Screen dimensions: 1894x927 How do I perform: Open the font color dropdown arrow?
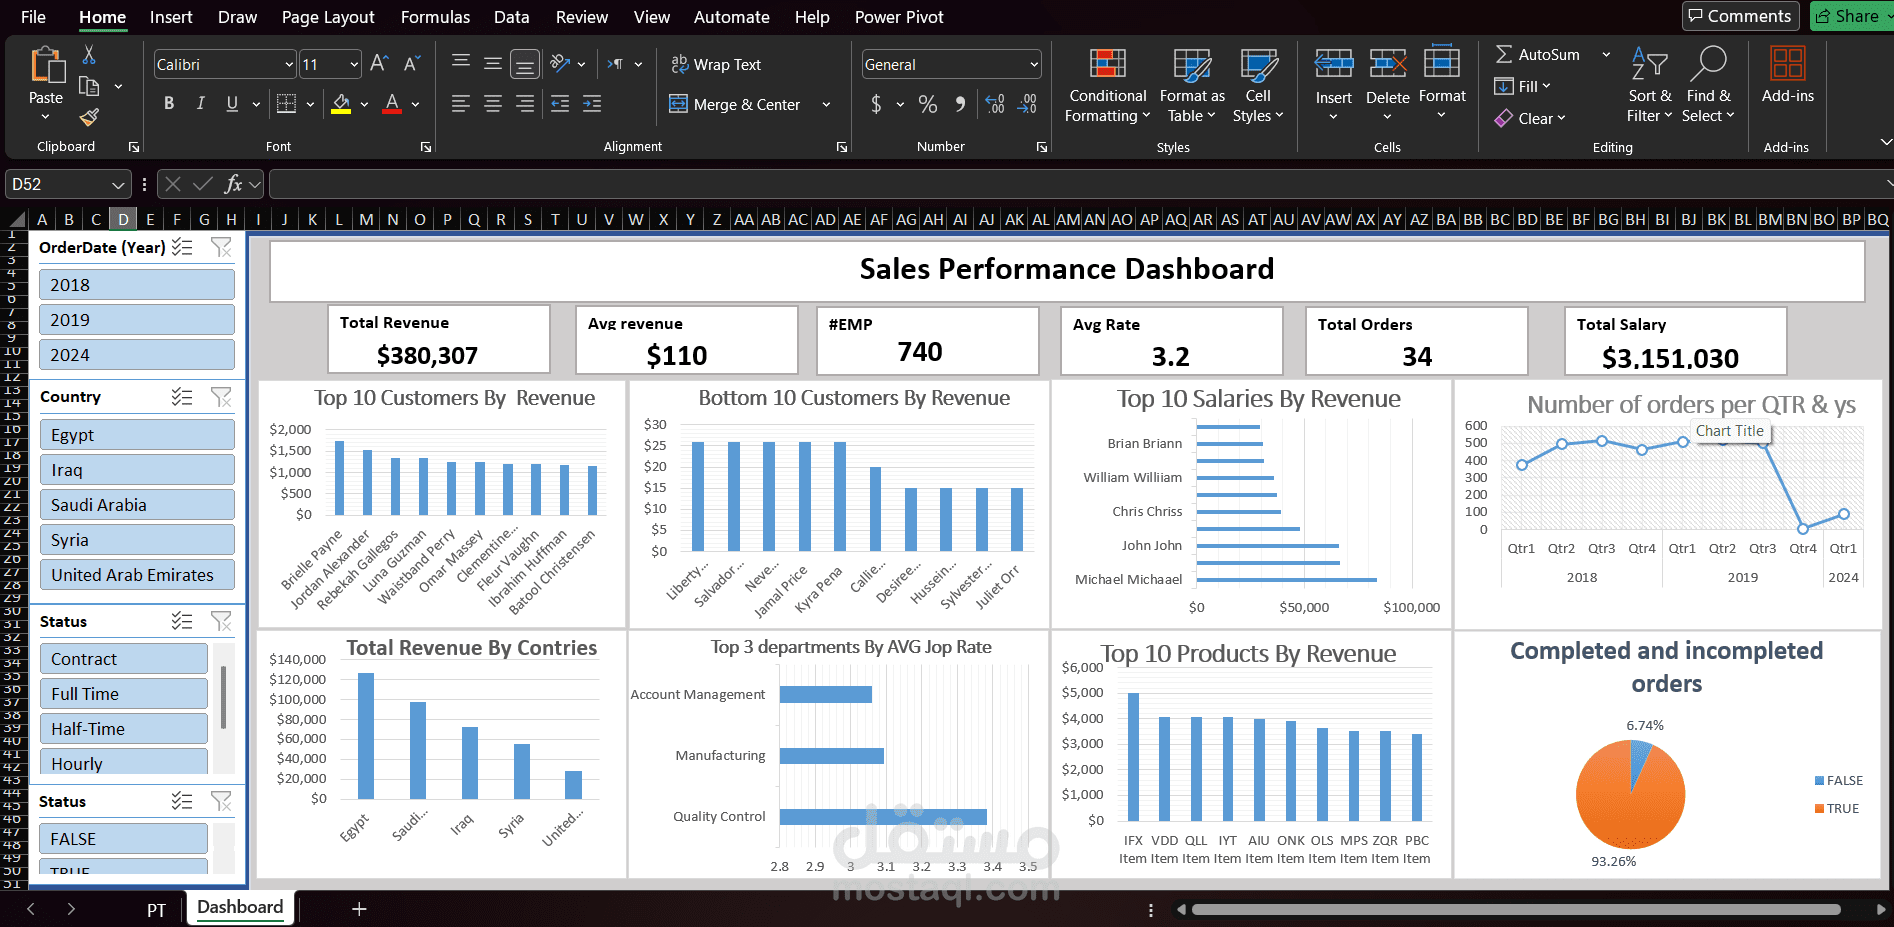pyautogui.click(x=416, y=104)
